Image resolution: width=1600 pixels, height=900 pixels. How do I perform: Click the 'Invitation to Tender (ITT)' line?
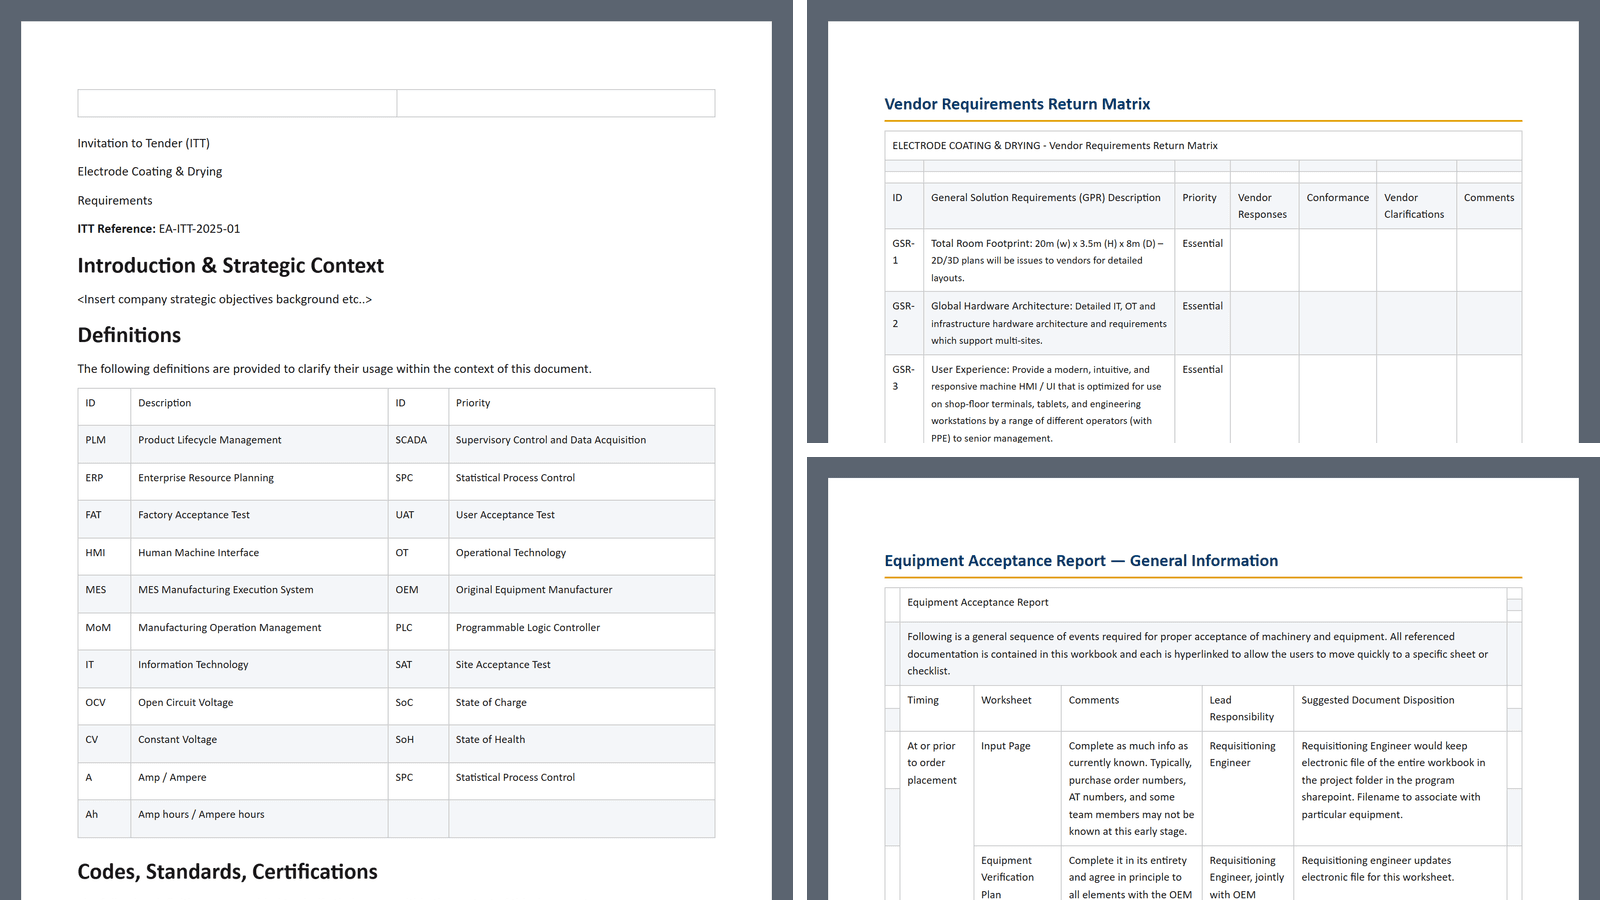coord(144,143)
